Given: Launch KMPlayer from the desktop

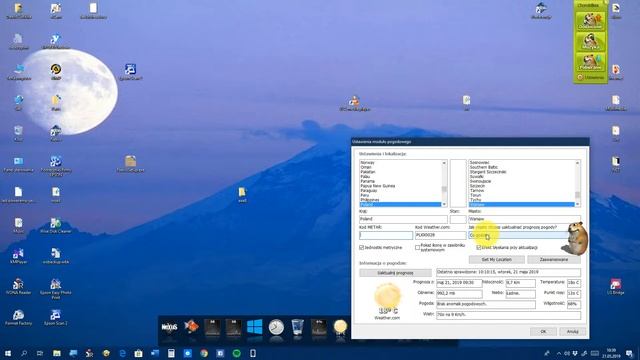Looking at the screenshot, I should click(18, 256).
